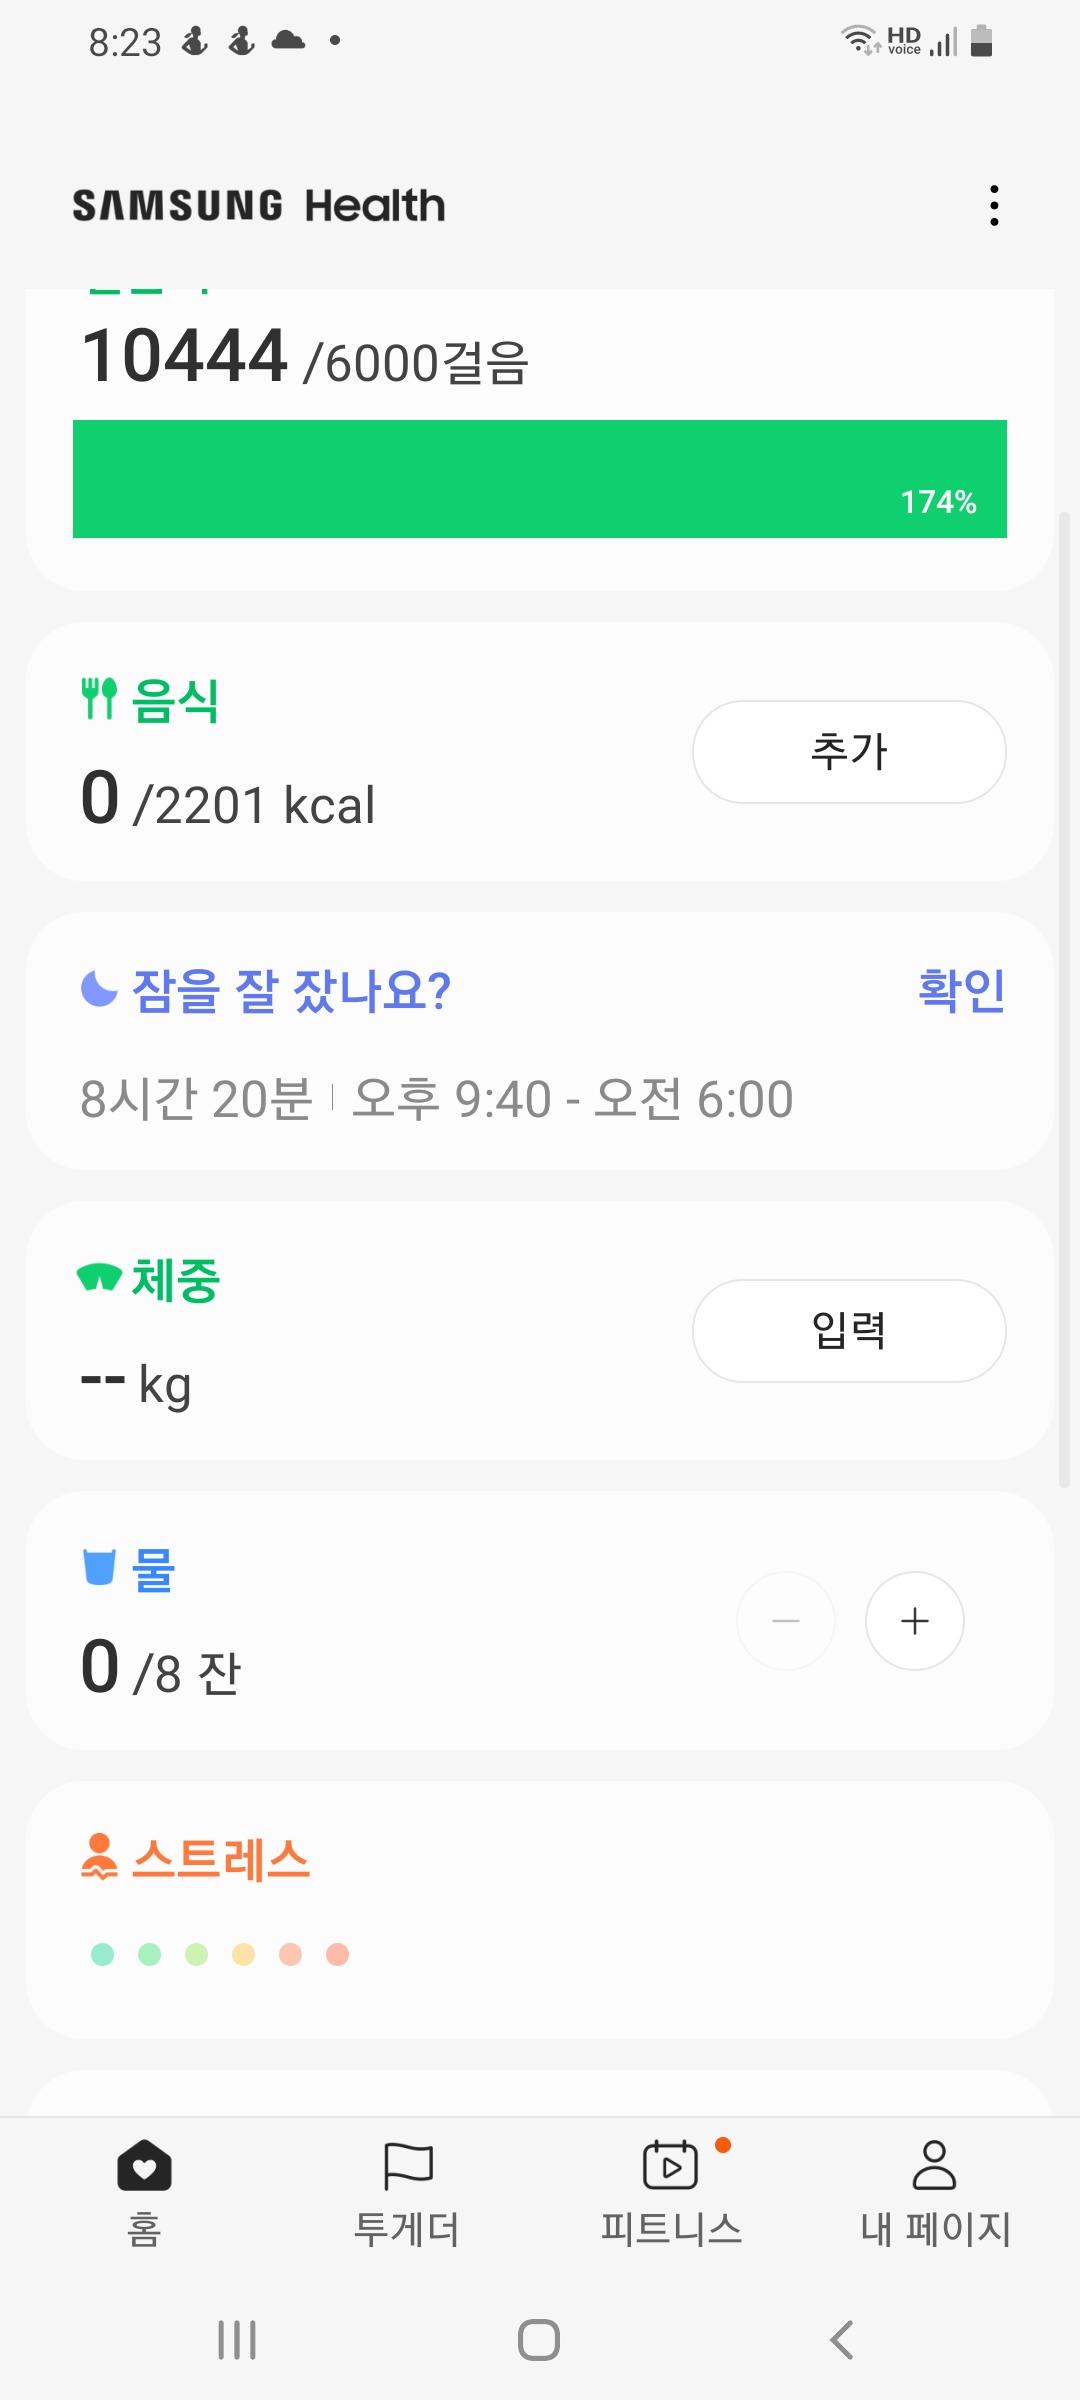The width and height of the screenshot is (1080, 2400).
Task: Decrease water glasses with minus button
Action: pyautogui.click(x=786, y=1621)
